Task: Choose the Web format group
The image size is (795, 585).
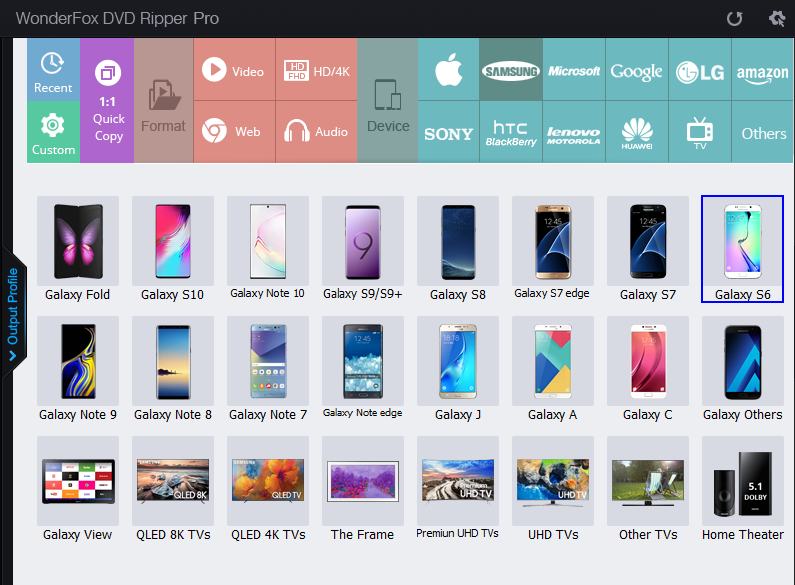Action: 234,132
